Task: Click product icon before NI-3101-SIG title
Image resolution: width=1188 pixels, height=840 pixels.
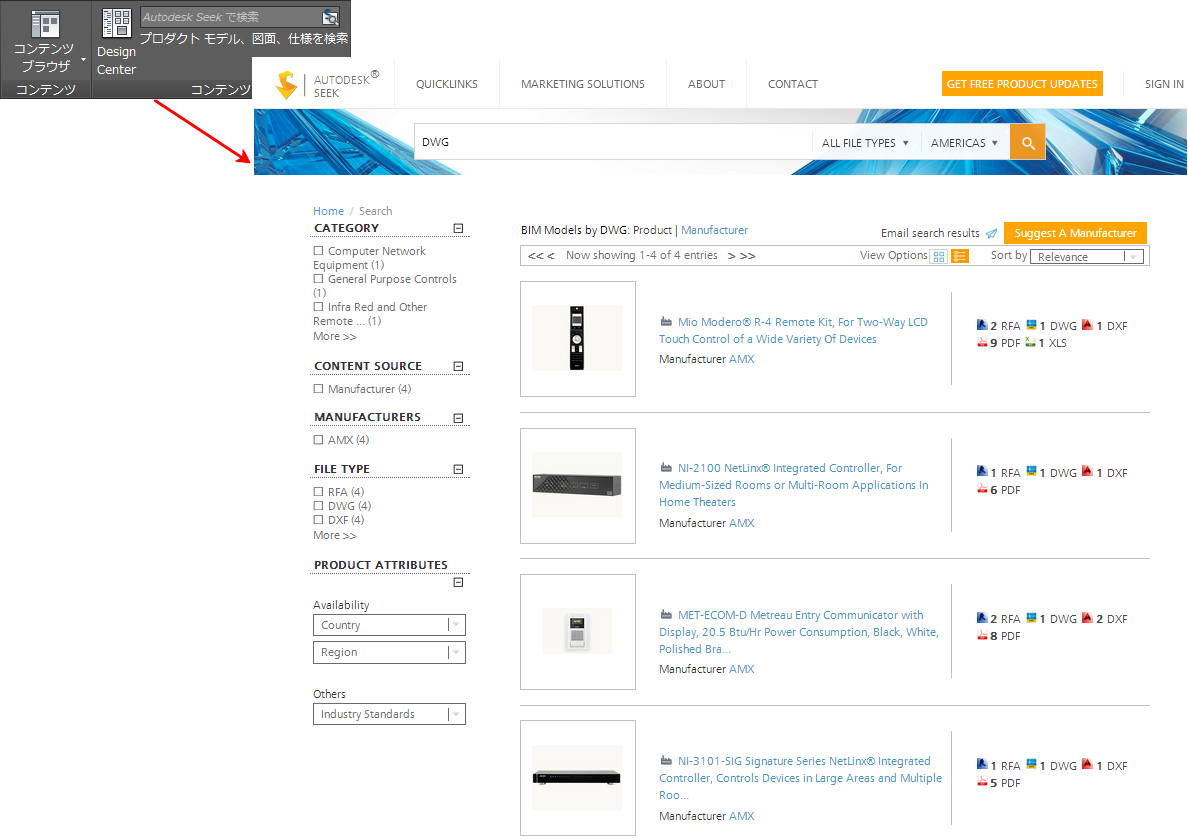Action: (666, 760)
